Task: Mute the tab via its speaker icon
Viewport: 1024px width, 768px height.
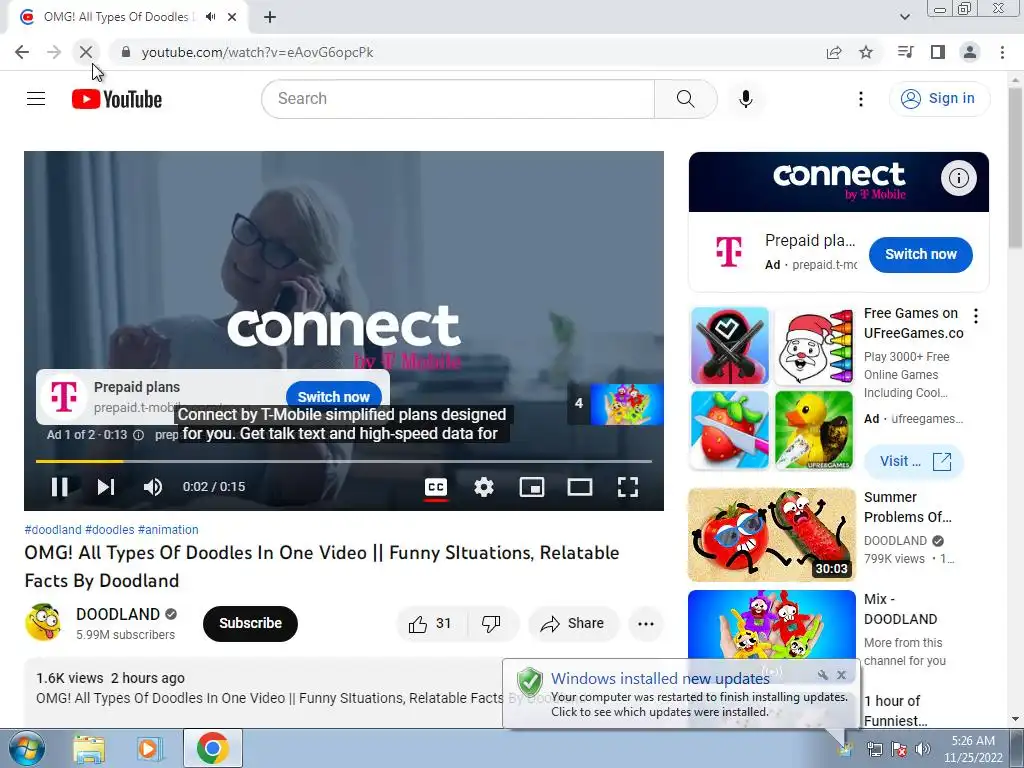Action: click(210, 17)
